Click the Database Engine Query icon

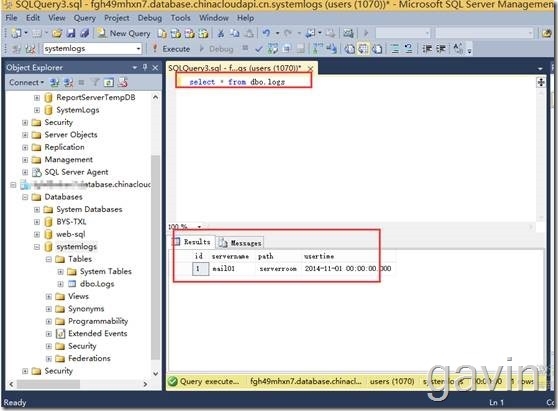[162, 33]
